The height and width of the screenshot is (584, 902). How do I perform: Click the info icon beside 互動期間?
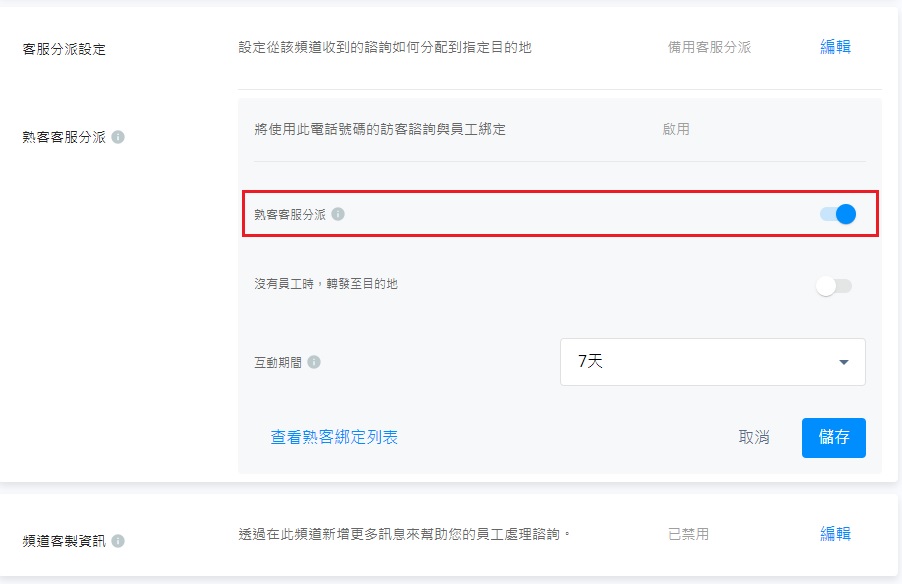314,362
